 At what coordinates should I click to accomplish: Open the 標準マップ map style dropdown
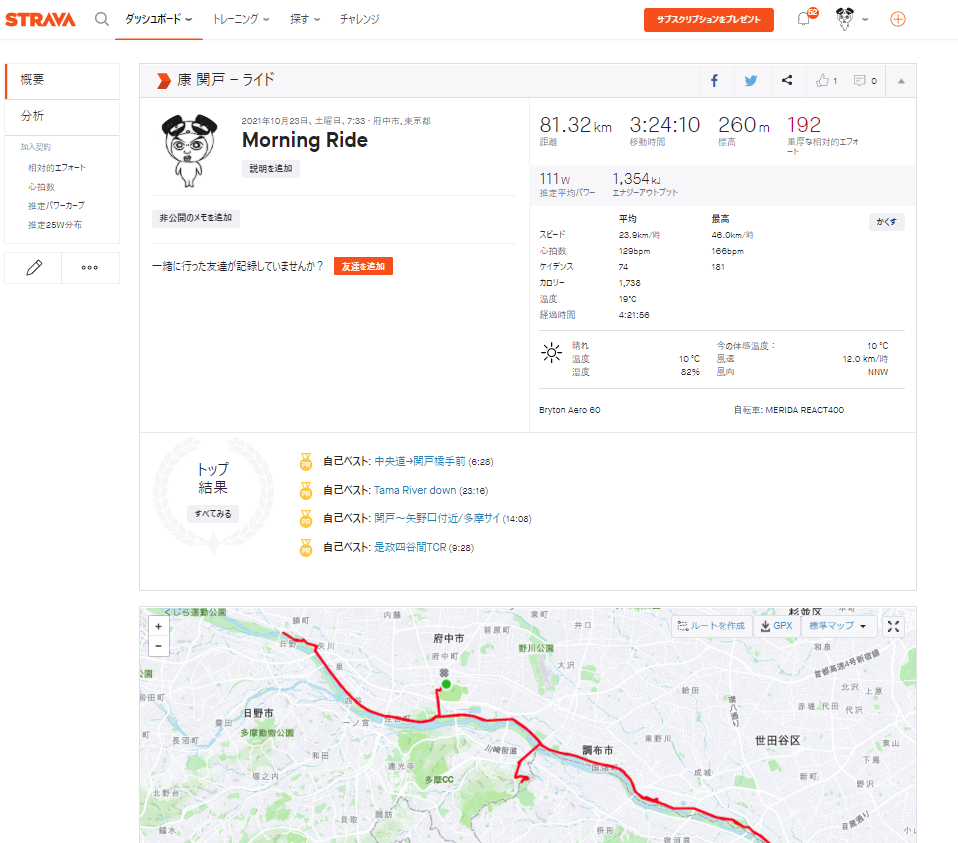pos(838,626)
